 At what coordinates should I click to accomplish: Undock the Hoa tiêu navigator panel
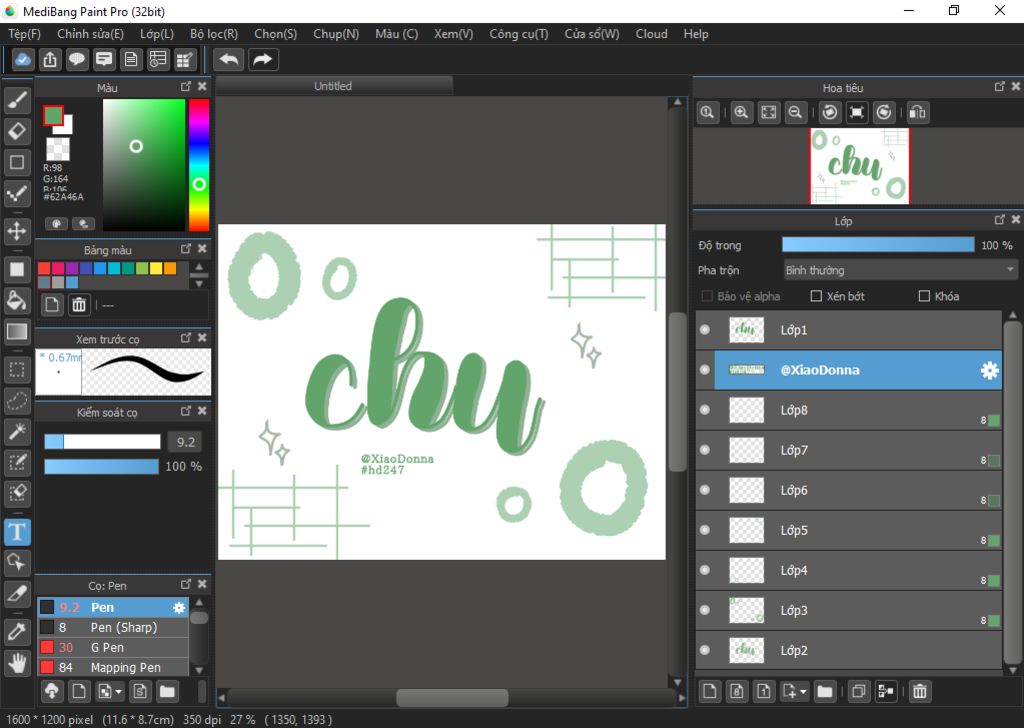pos(1000,86)
